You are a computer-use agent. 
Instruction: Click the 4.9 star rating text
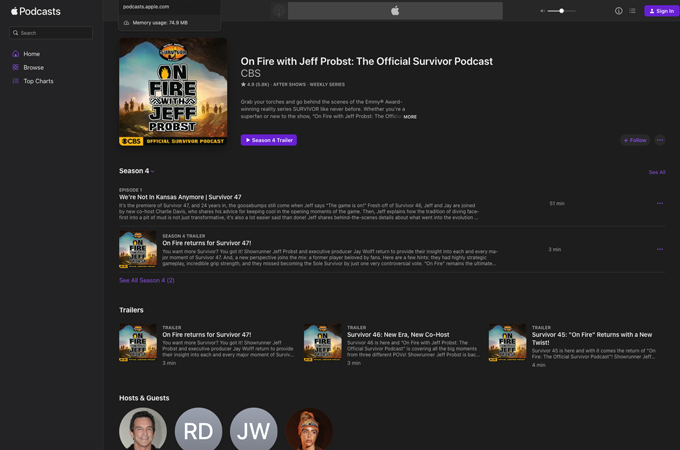click(x=255, y=85)
